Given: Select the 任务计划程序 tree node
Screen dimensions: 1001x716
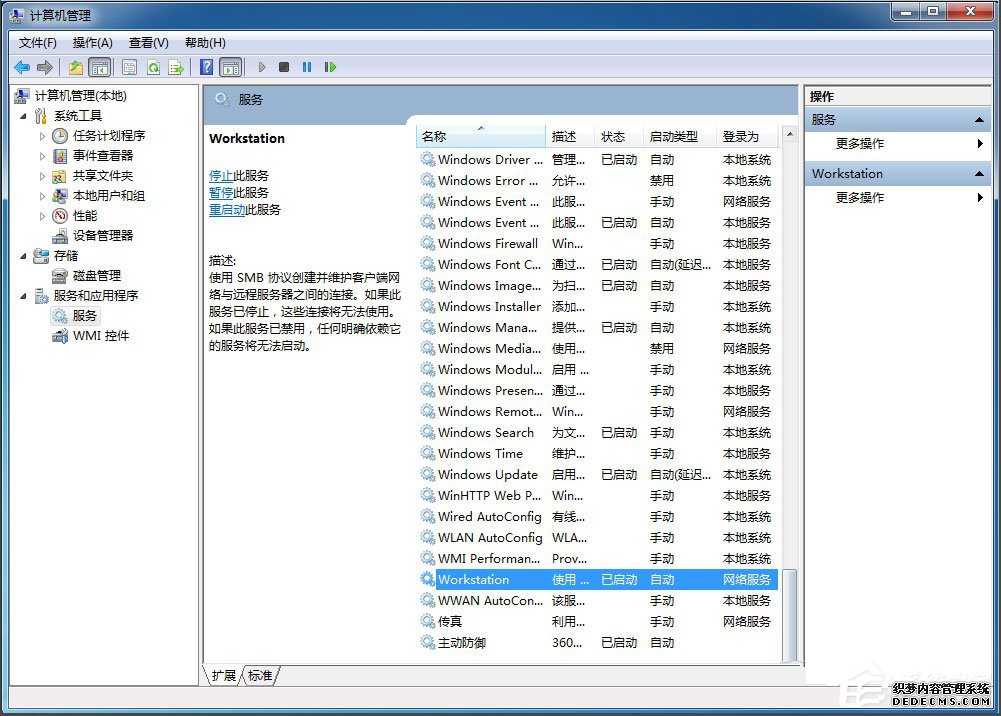Looking at the screenshot, I should tap(109, 135).
